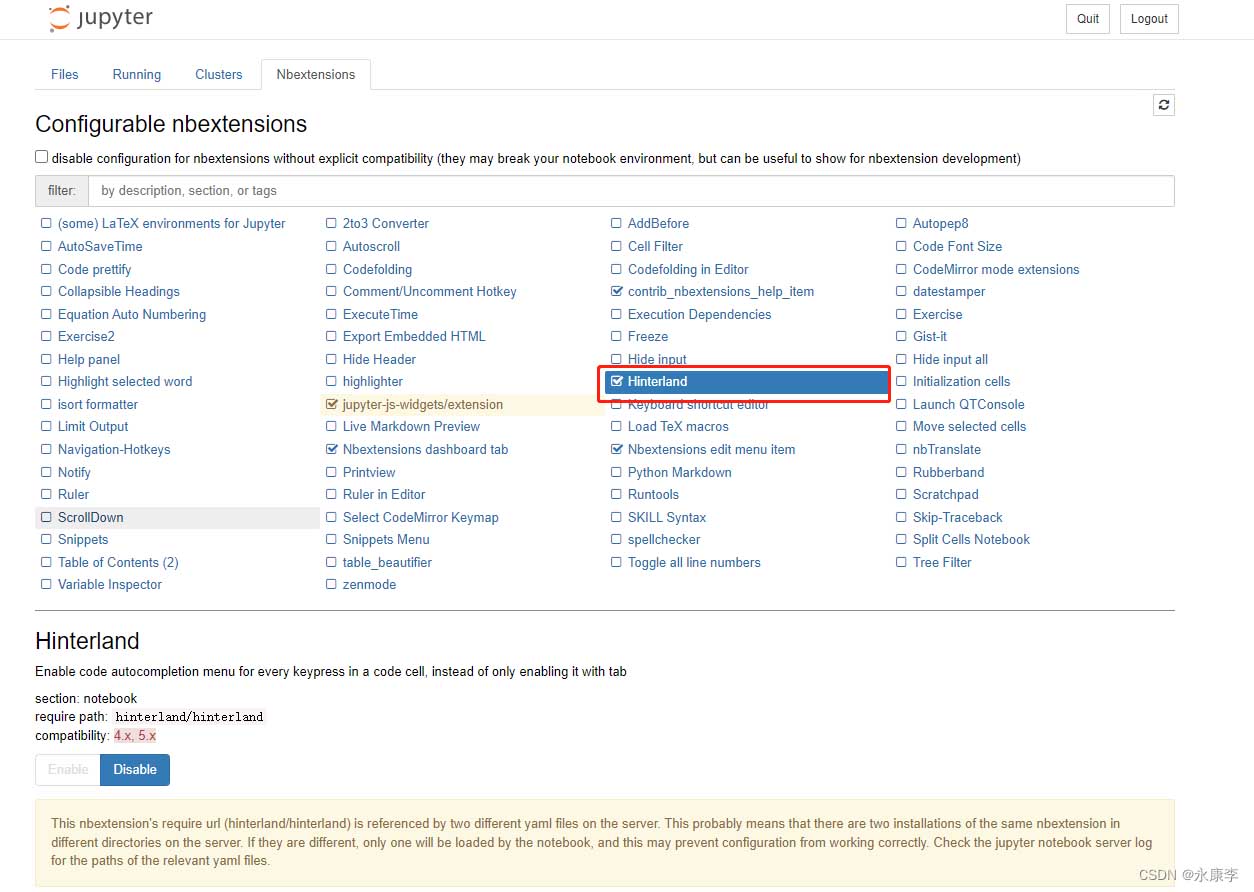Select the Move selected cells extension

coord(969,427)
